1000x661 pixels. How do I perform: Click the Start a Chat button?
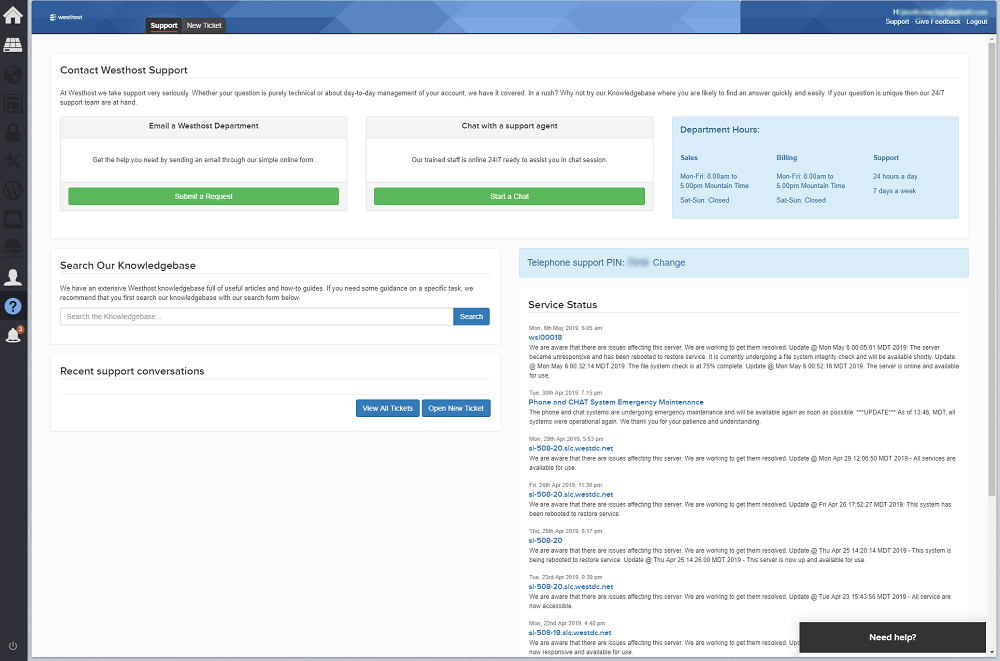click(509, 197)
